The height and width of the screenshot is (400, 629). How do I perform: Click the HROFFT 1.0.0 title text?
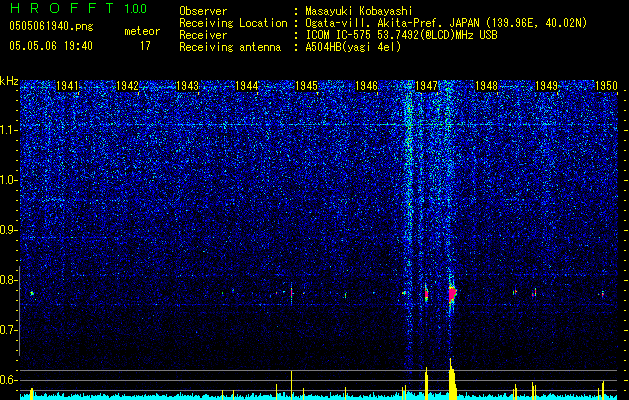pos(78,8)
